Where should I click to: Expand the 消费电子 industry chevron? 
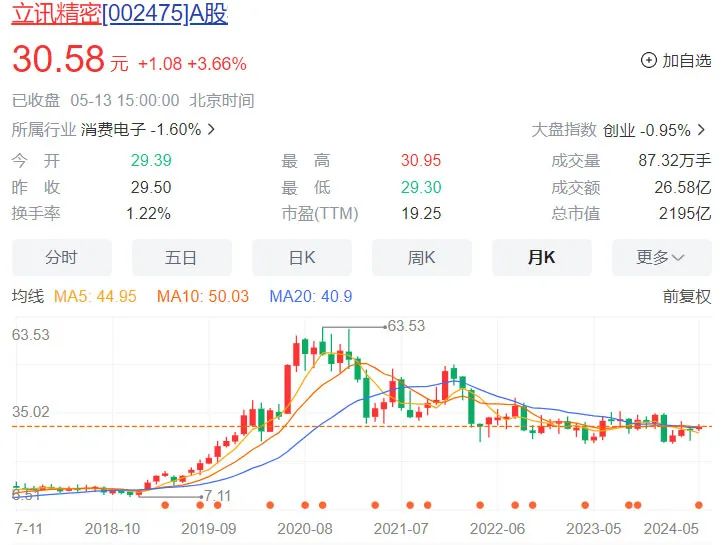211,129
